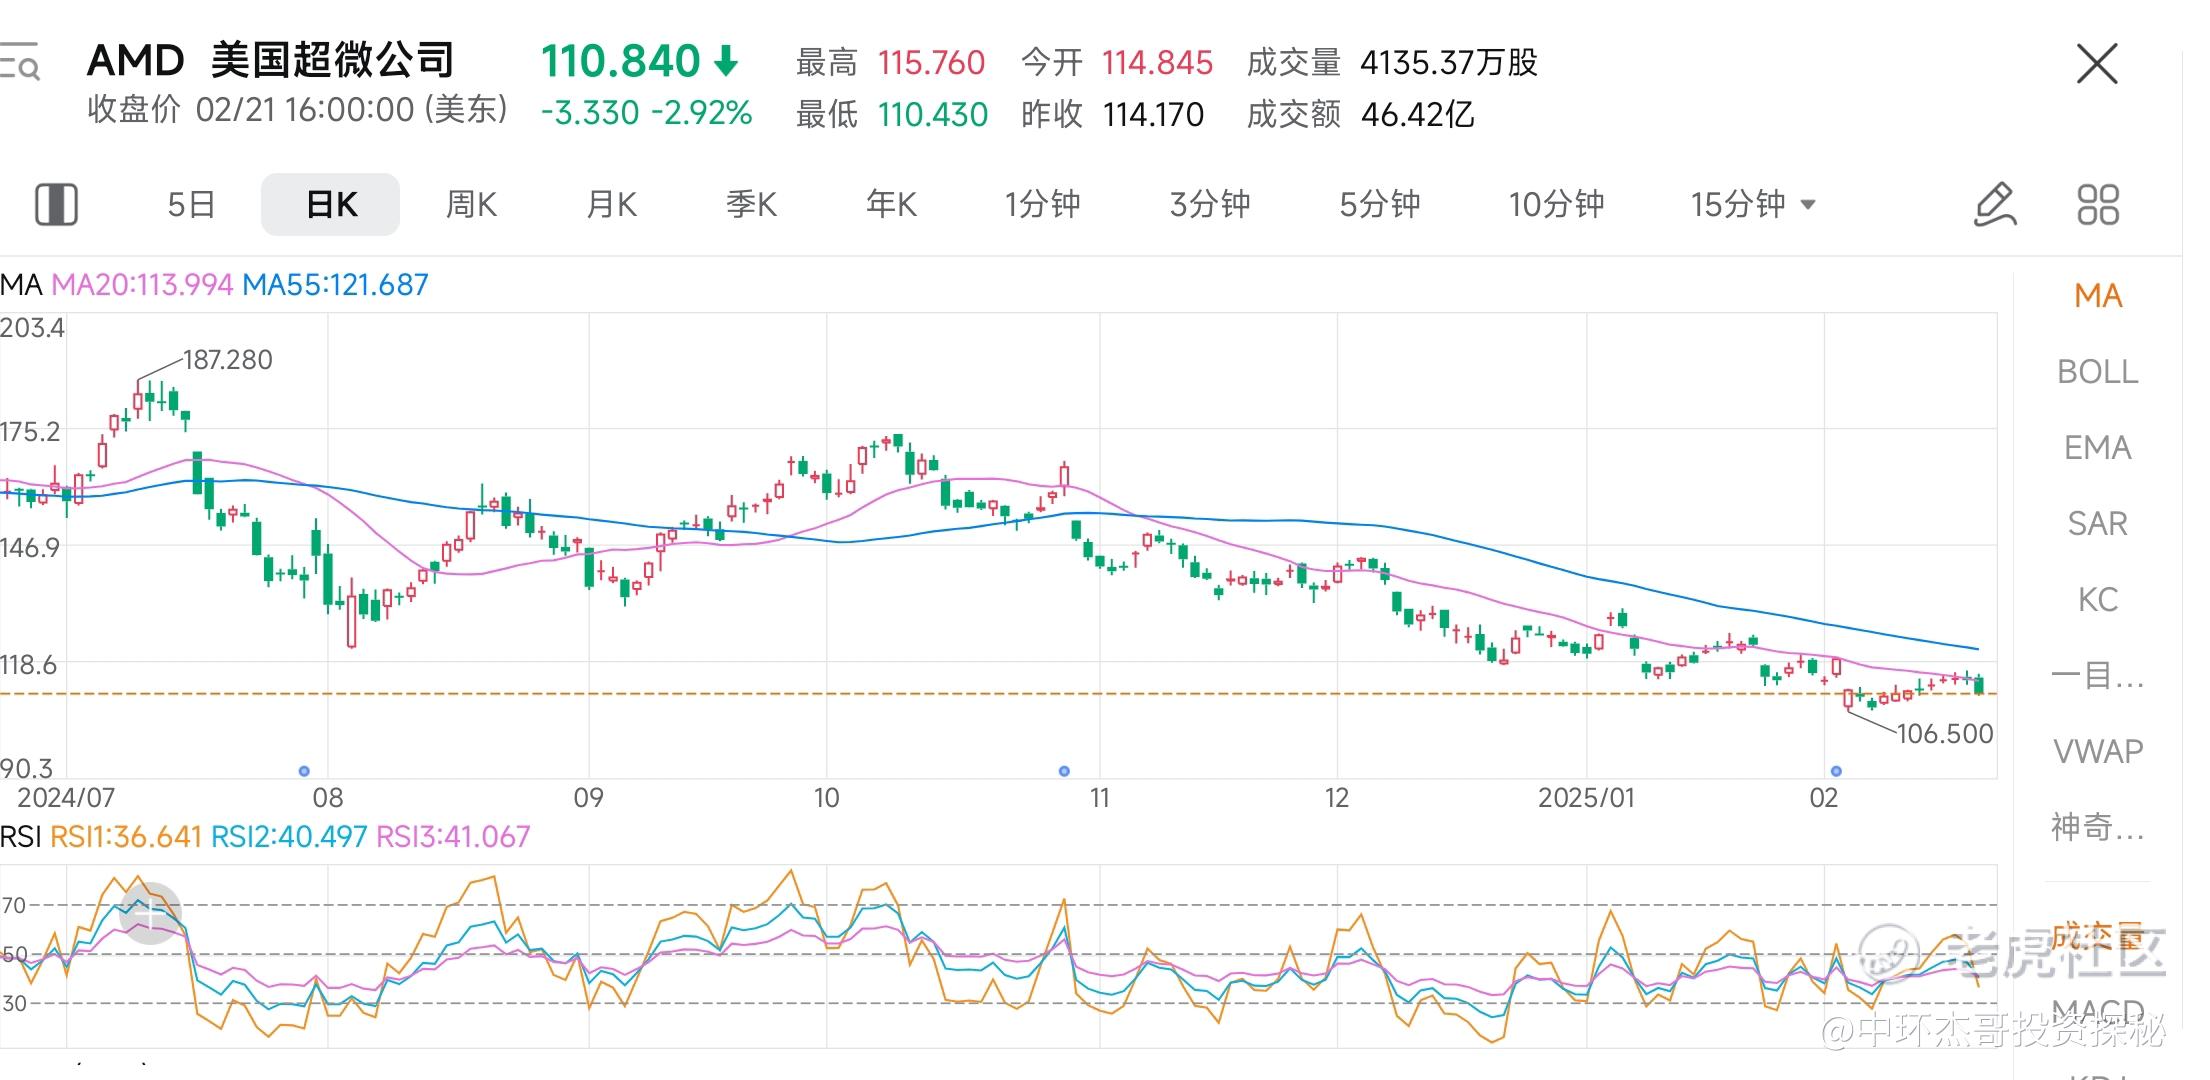Viewport: 2210px width, 1080px height.
Task: Select the 神奇… indicator
Action: pos(2098,827)
